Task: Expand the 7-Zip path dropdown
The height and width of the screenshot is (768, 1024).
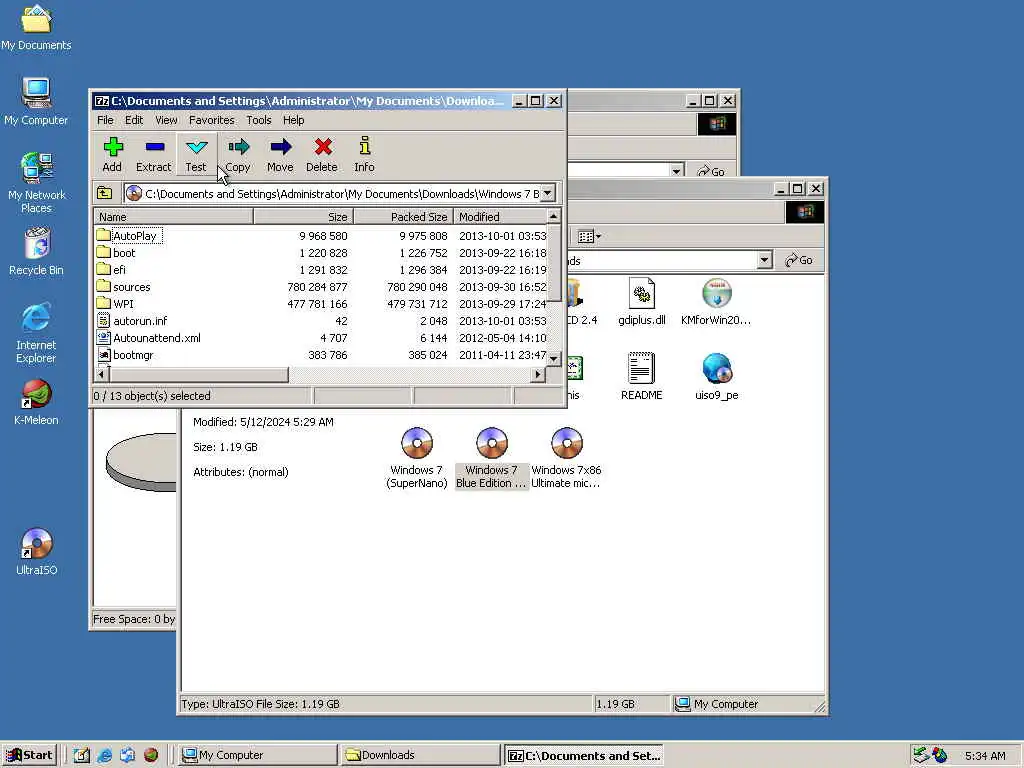Action: 547,193
